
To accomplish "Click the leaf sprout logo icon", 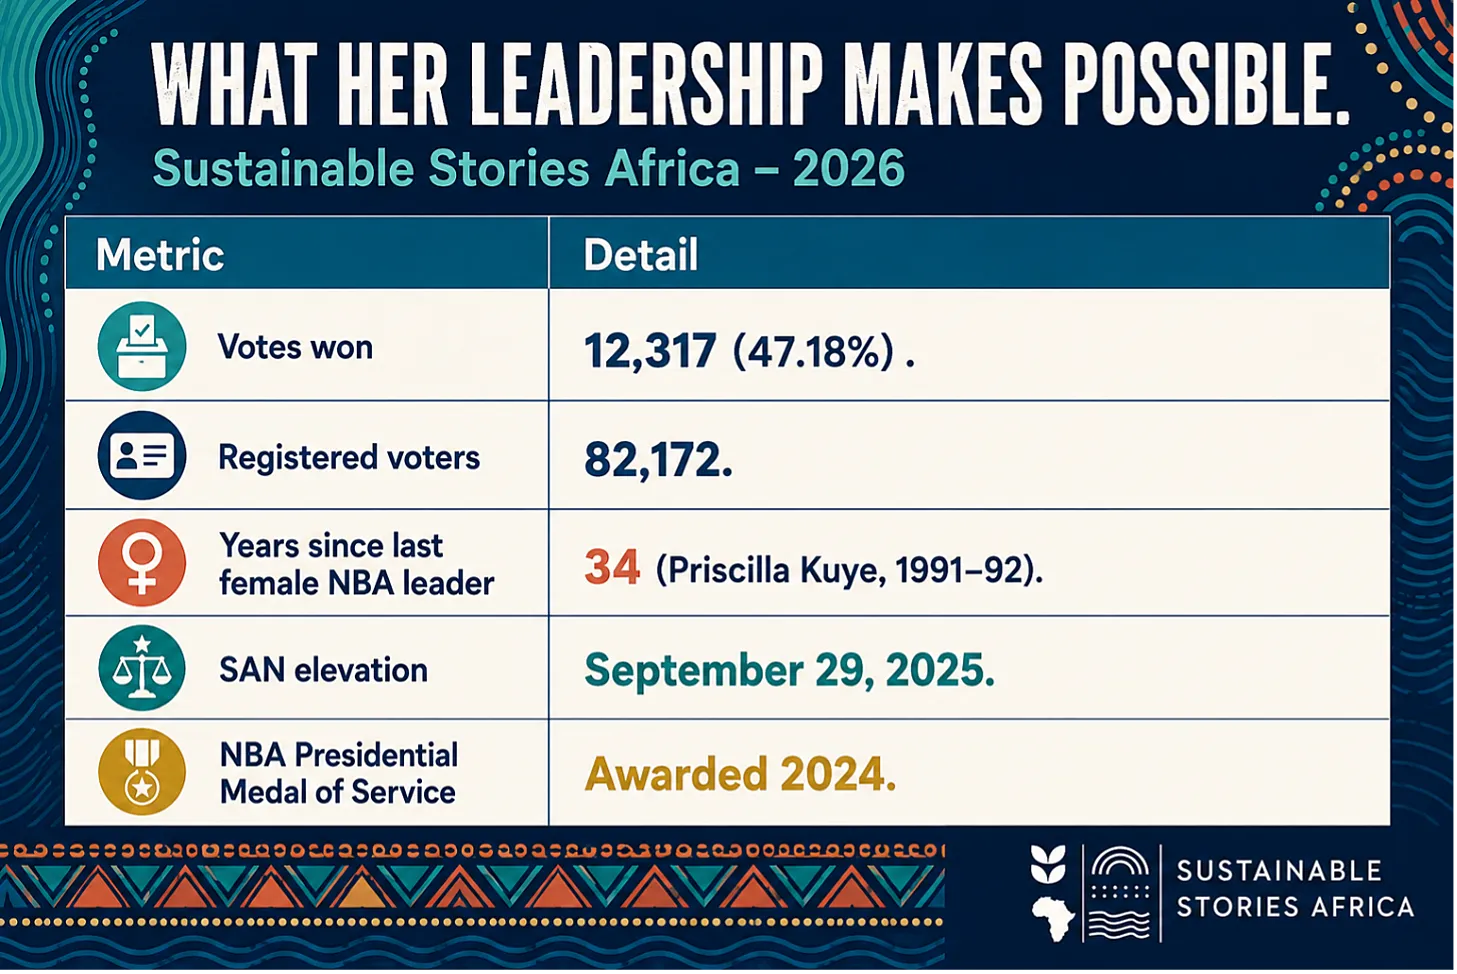I will pos(1048,864).
